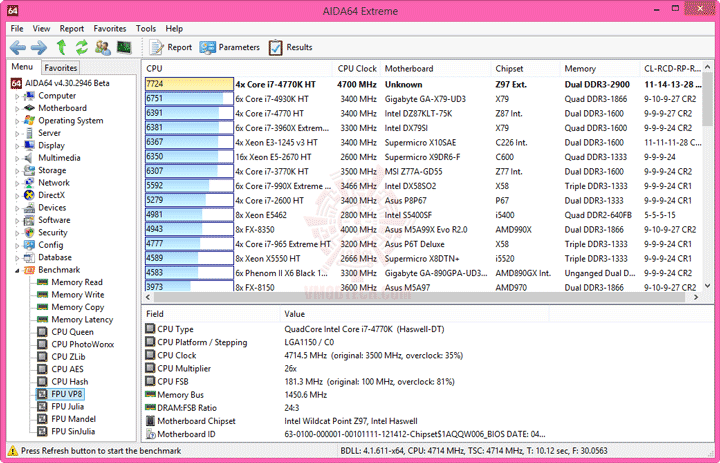Select the Network tree icon

[x=29, y=183]
